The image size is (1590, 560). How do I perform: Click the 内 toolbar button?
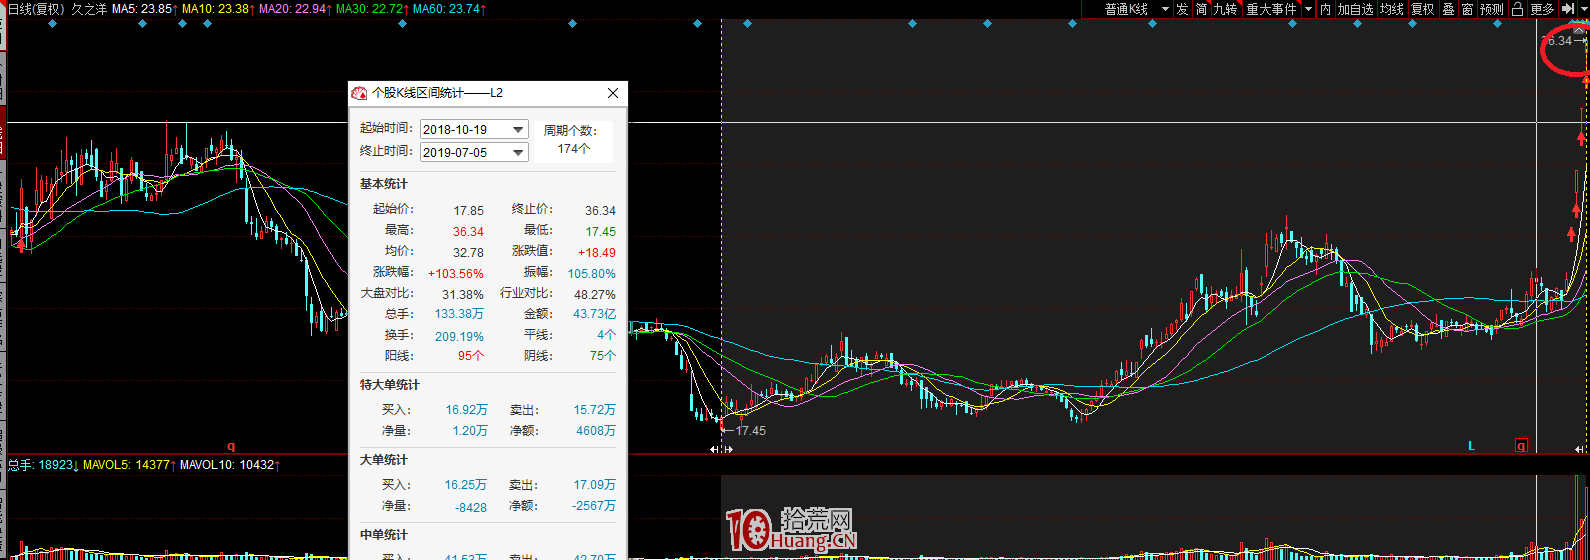[x=1325, y=9]
